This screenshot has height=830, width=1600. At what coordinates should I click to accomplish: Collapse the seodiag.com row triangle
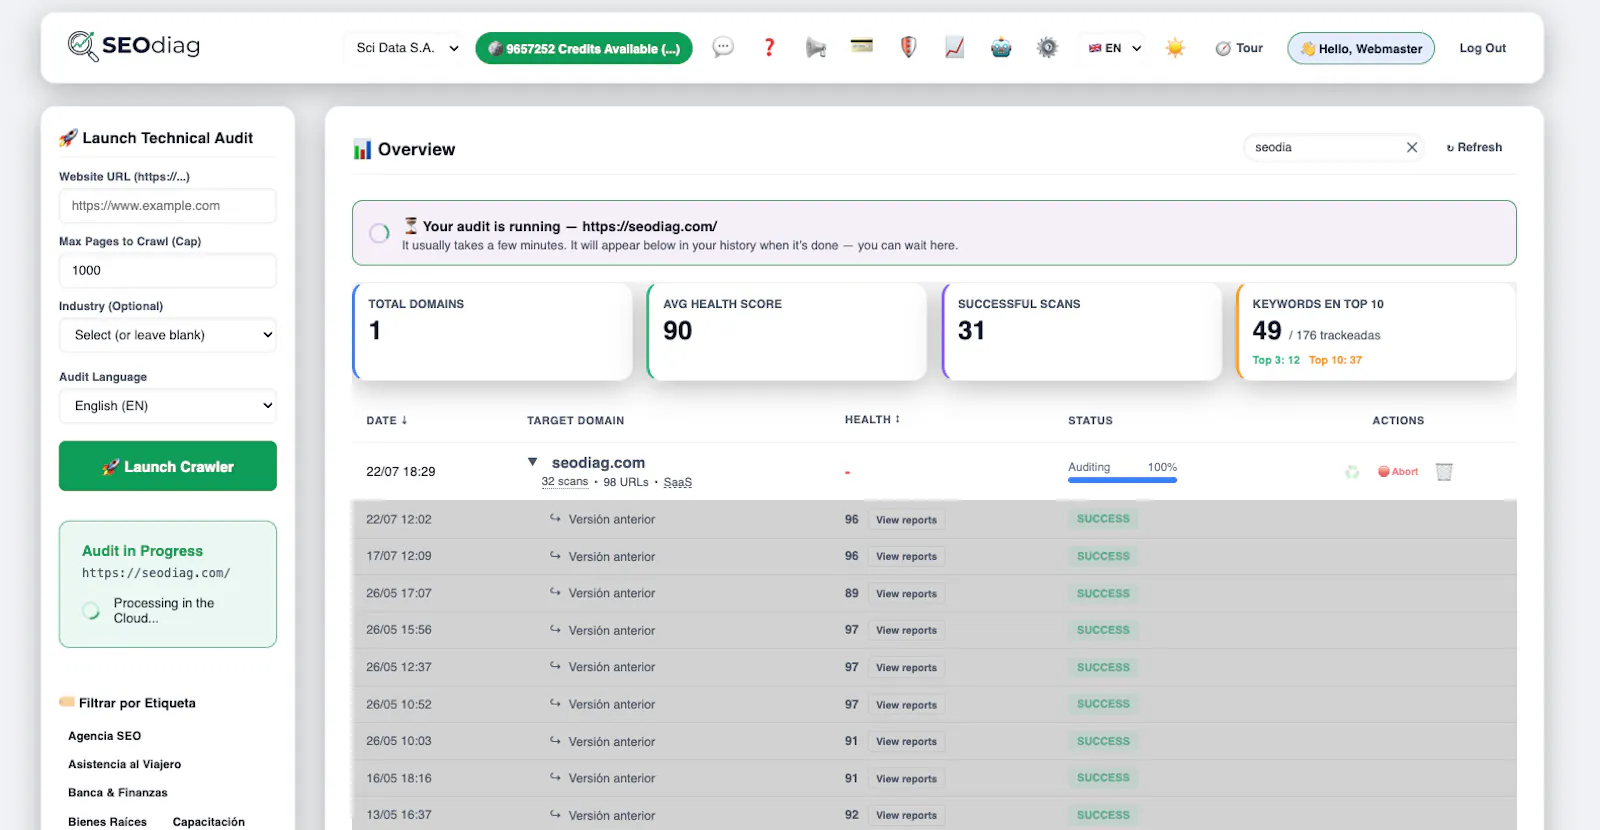pos(533,462)
